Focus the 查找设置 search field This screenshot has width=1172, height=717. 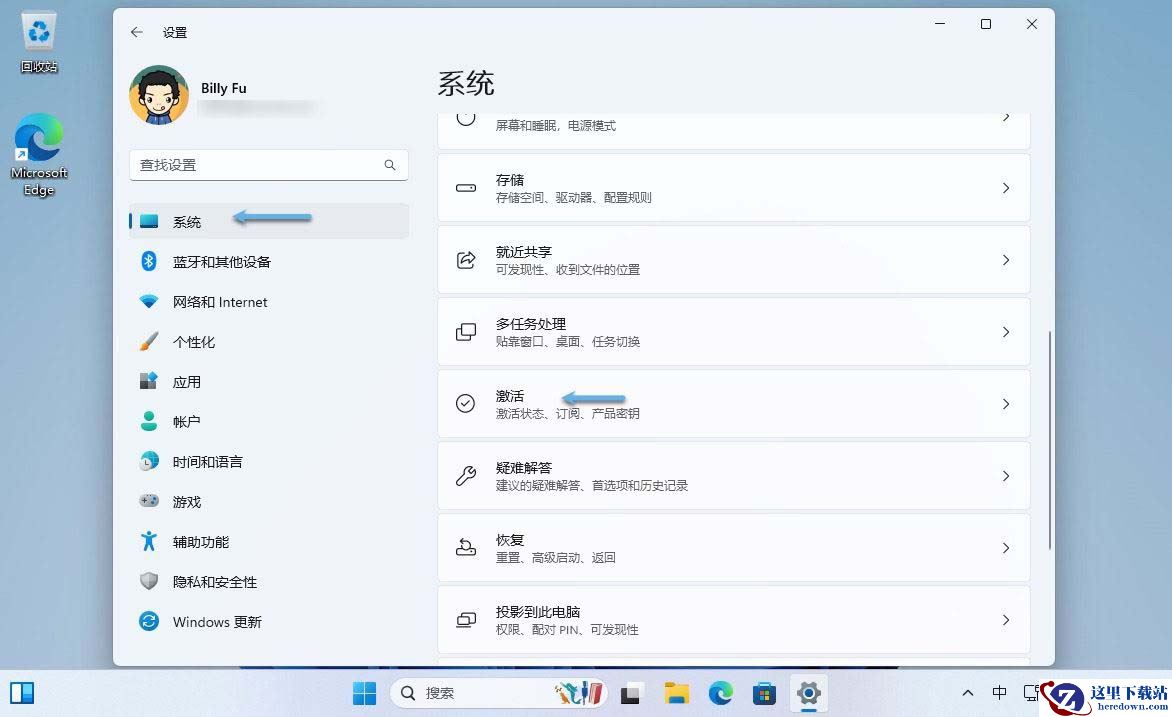coord(269,165)
